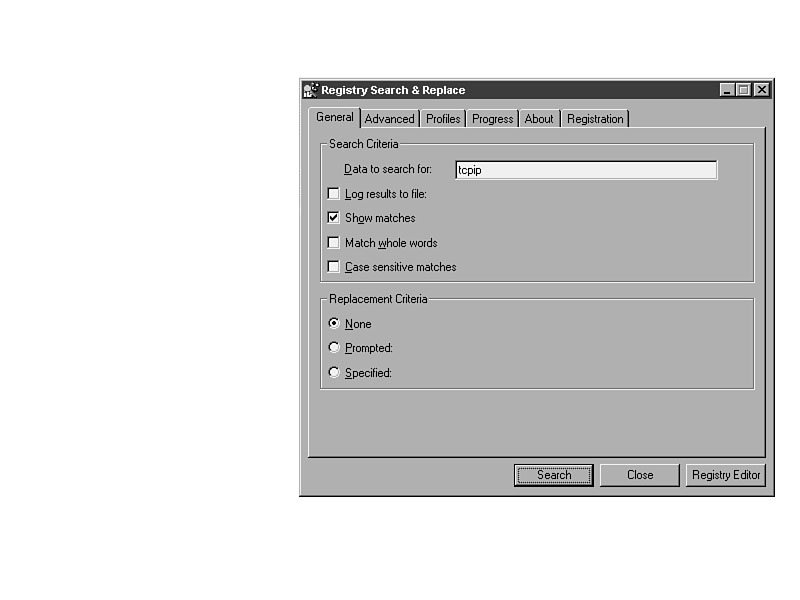Choose the 'Prompted' replacement option
The width and height of the screenshot is (800, 600).
(334, 348)
